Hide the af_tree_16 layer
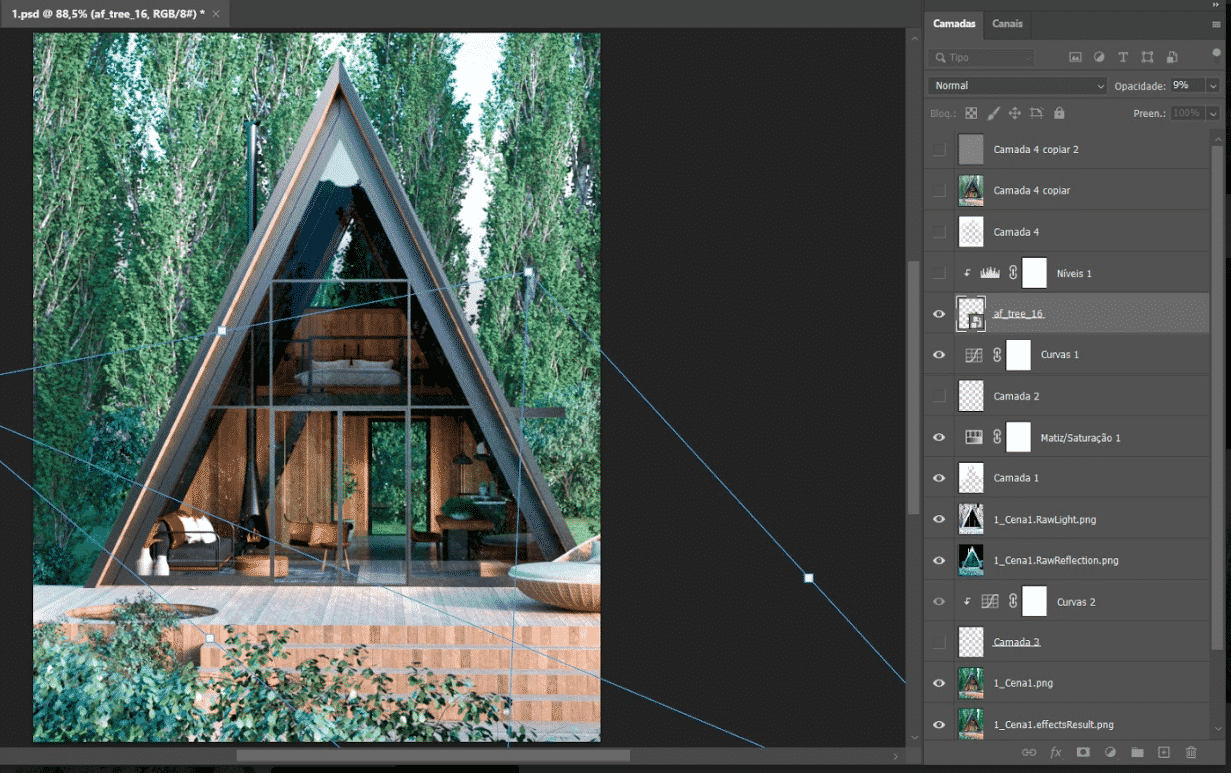 pyautogui.click(x=938, y=314)
